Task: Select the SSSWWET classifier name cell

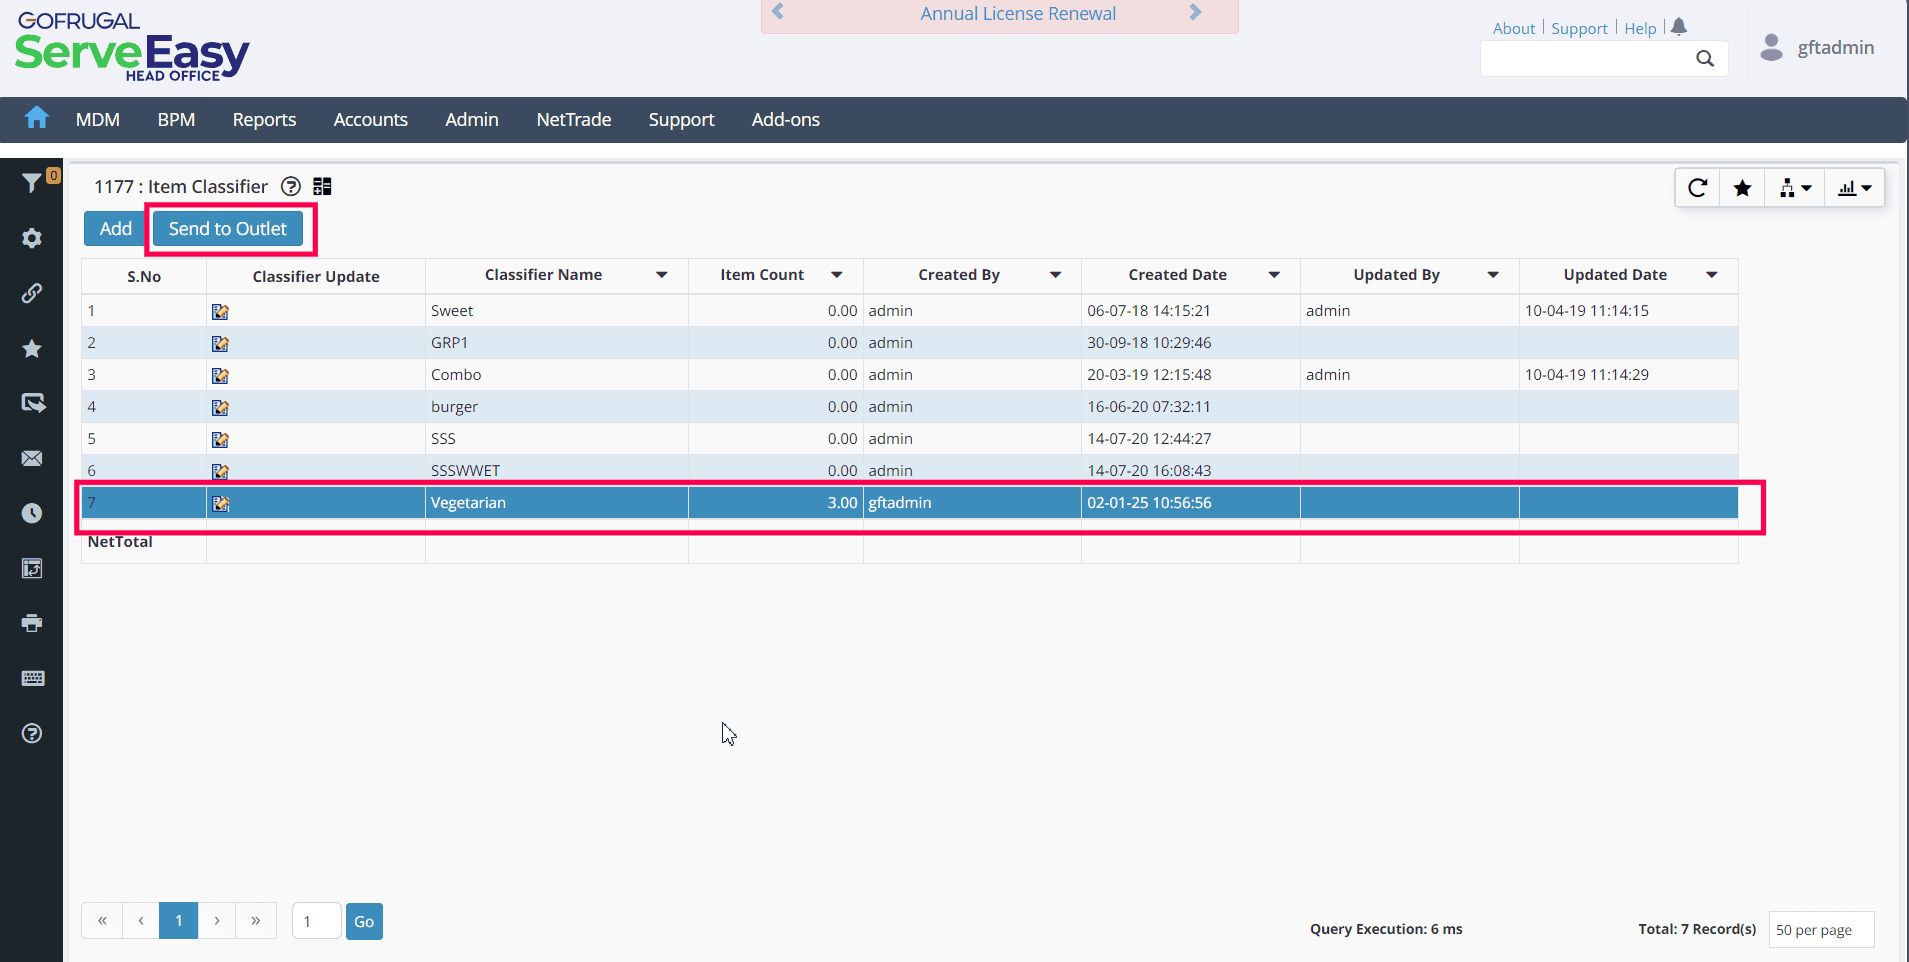Action: pyautogui.click(x=557, y=470)
